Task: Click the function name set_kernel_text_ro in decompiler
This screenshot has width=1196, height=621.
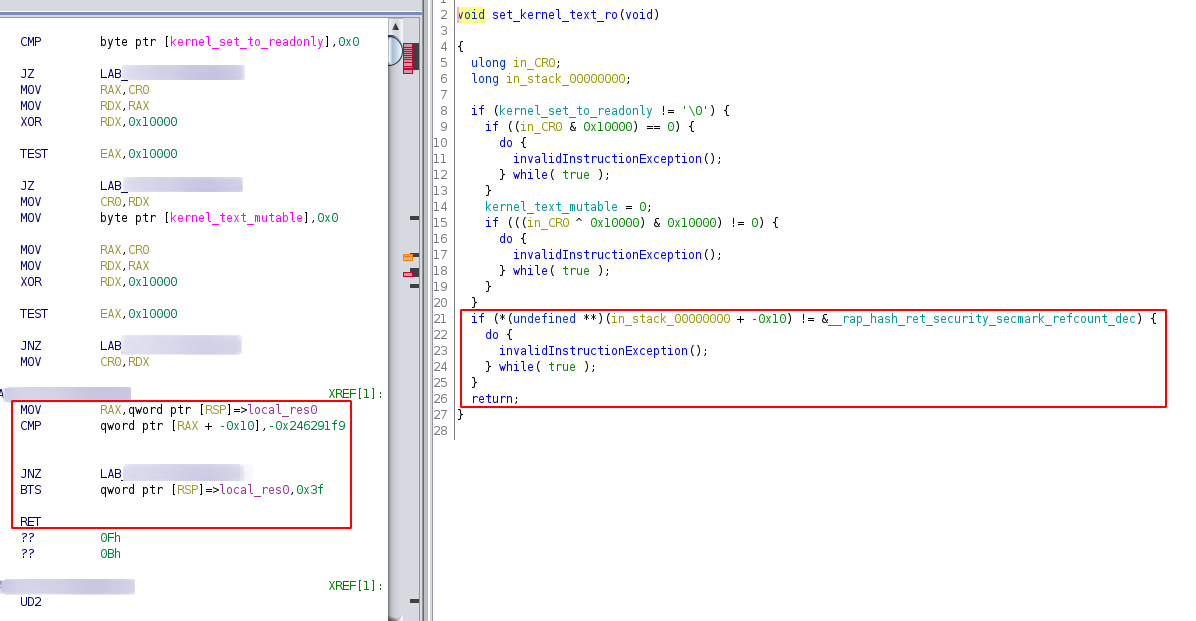Action: [555, 15]
